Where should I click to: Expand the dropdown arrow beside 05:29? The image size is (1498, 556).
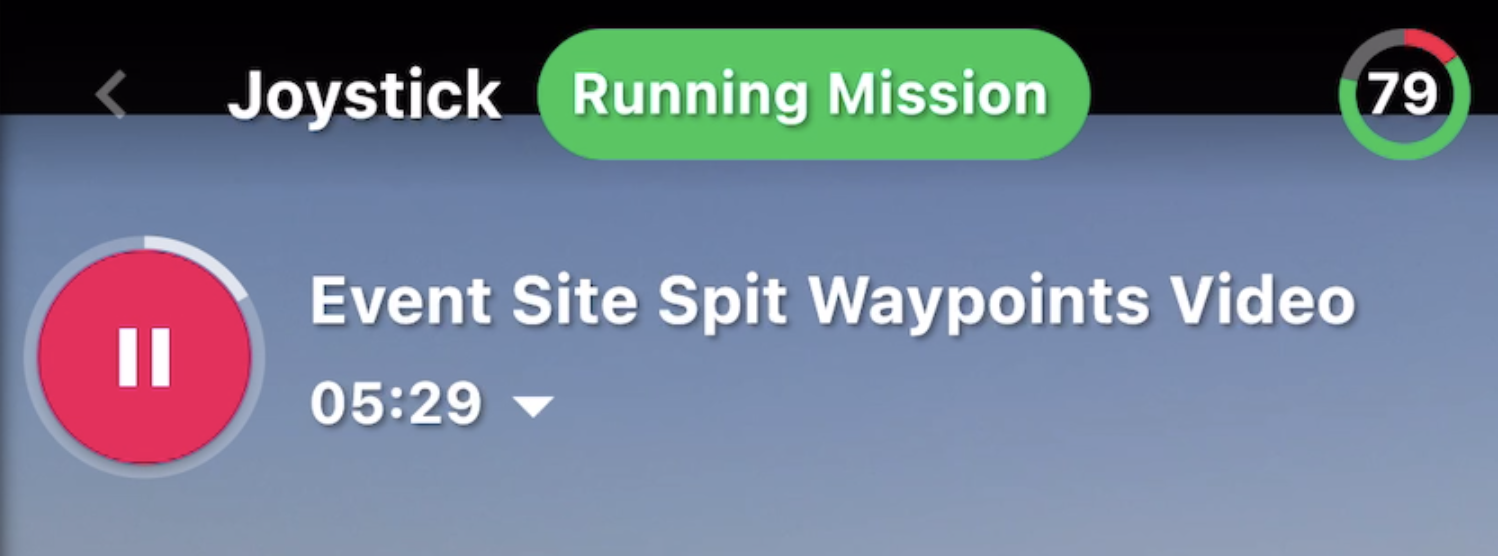[534, 405]
